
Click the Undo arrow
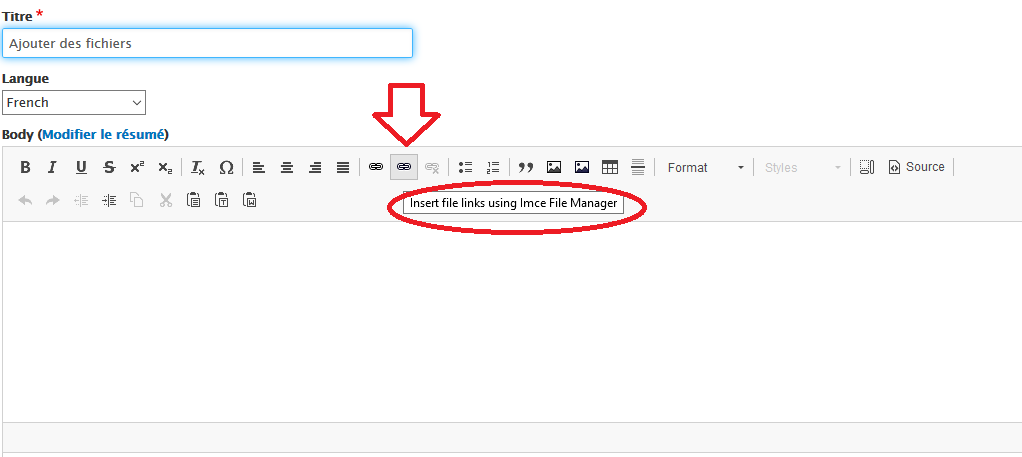(25, 201)
